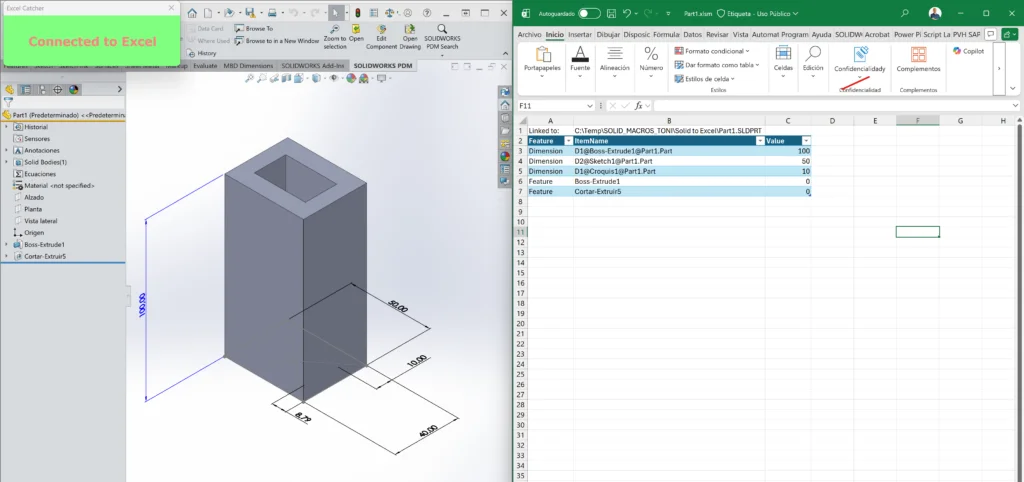Open Copilot in the Excel ribbon
1024x482 pixels.
pyautogui.click(x=968, y=51)
